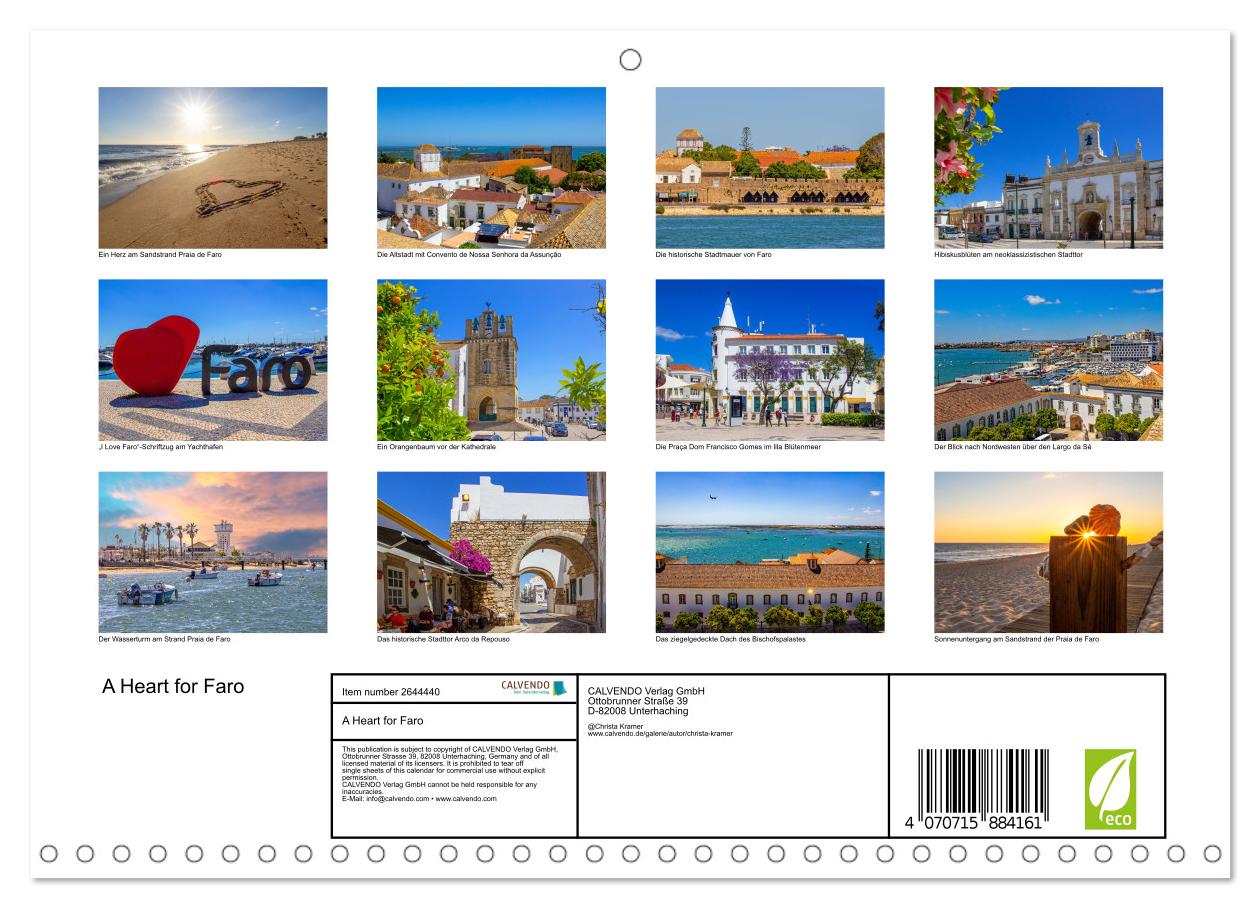Select the historic city wall photo
The image size is (1260, 908).
770,167
